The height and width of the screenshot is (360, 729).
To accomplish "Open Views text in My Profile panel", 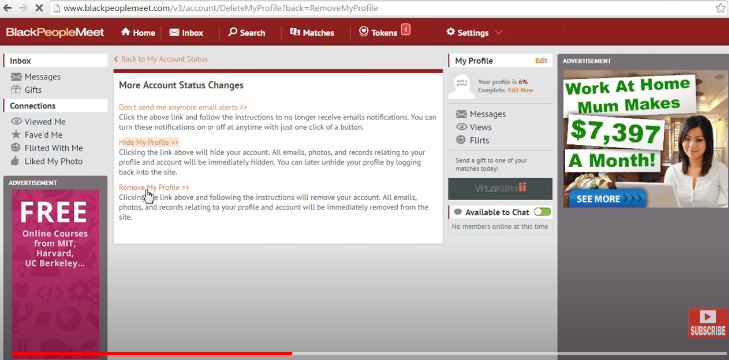I will [480, 127].
